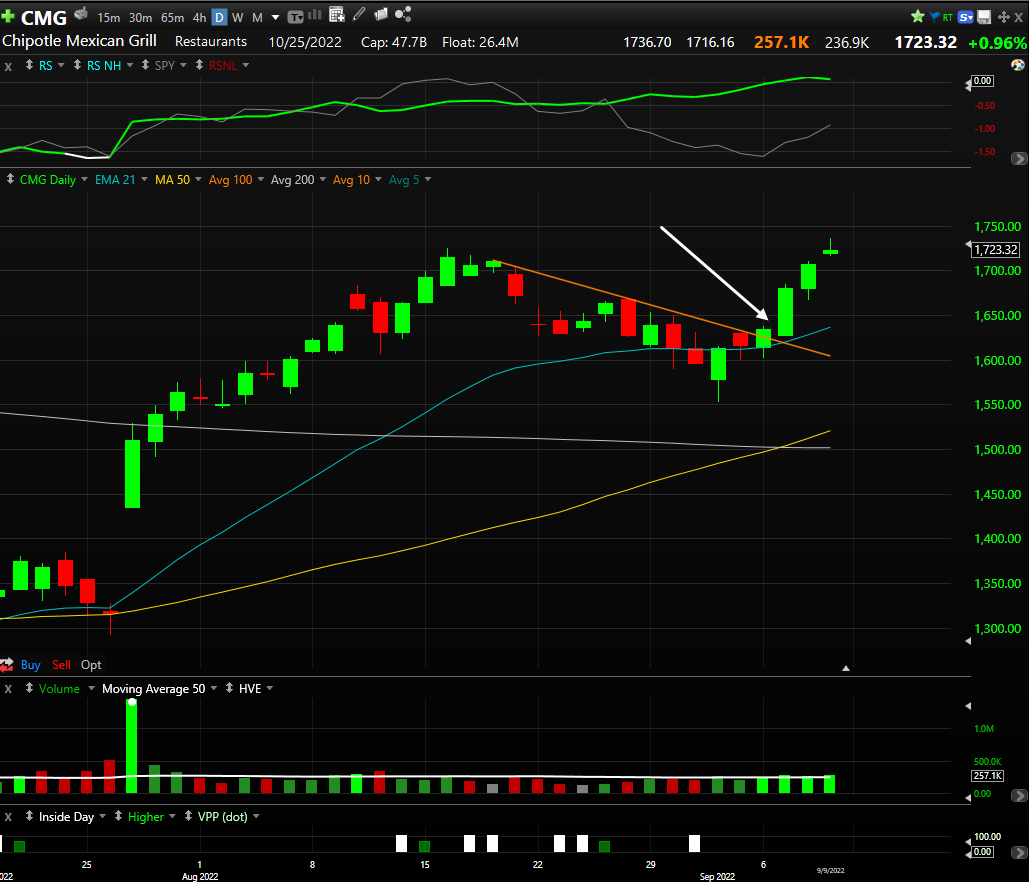The width and height of the screenshot is (1029, 882).
Task: Click the reorder arrows beside SPY
Action: (x=145, y=65)
